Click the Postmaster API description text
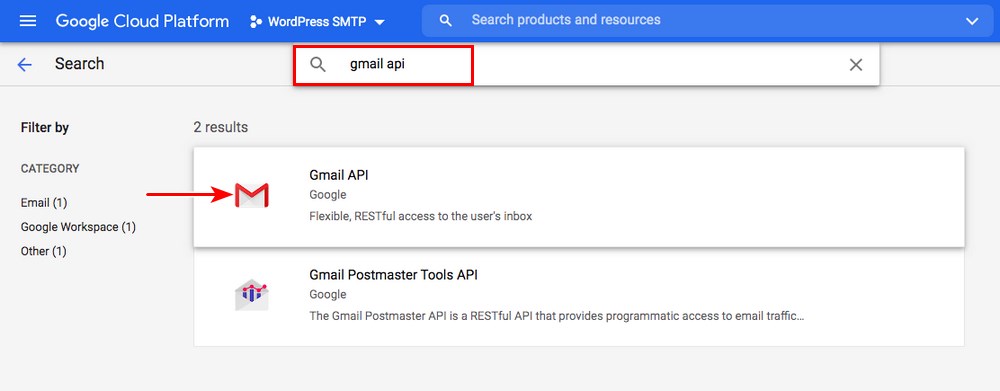This screenshot has width=1000, height=391. [556, 316]
